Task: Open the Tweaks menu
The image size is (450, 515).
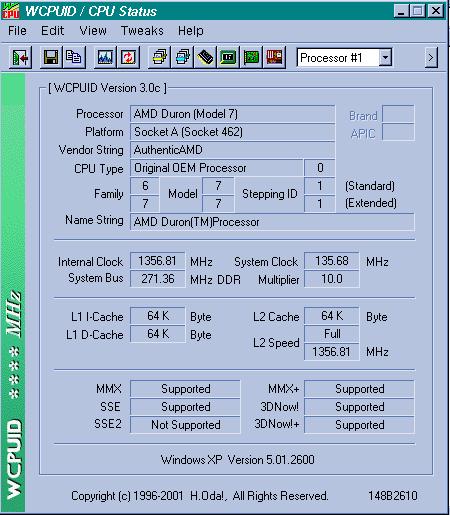Action: 142,31
